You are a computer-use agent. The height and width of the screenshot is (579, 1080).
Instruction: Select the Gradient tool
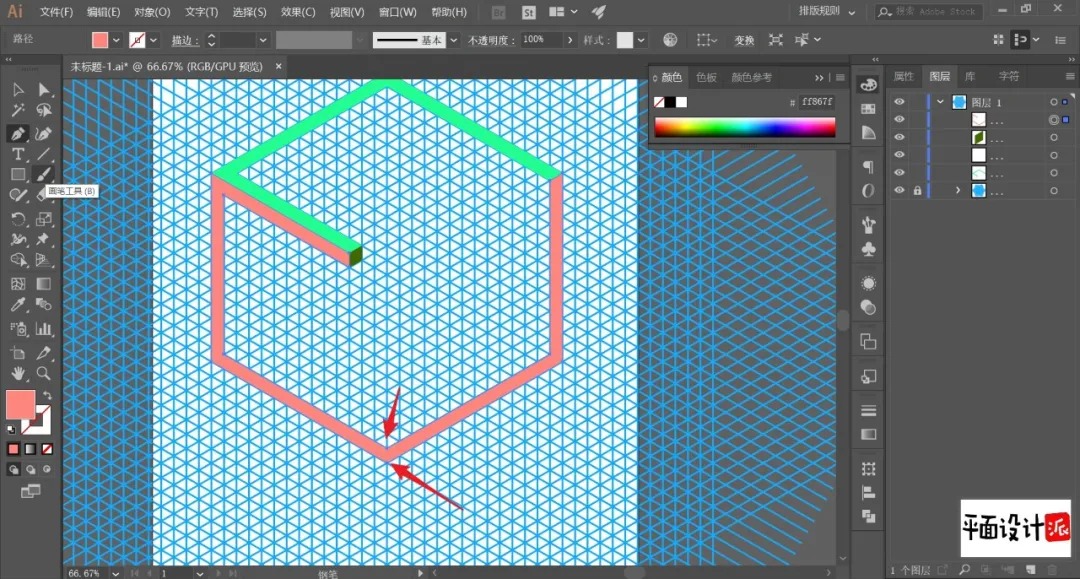coord(44,284)
